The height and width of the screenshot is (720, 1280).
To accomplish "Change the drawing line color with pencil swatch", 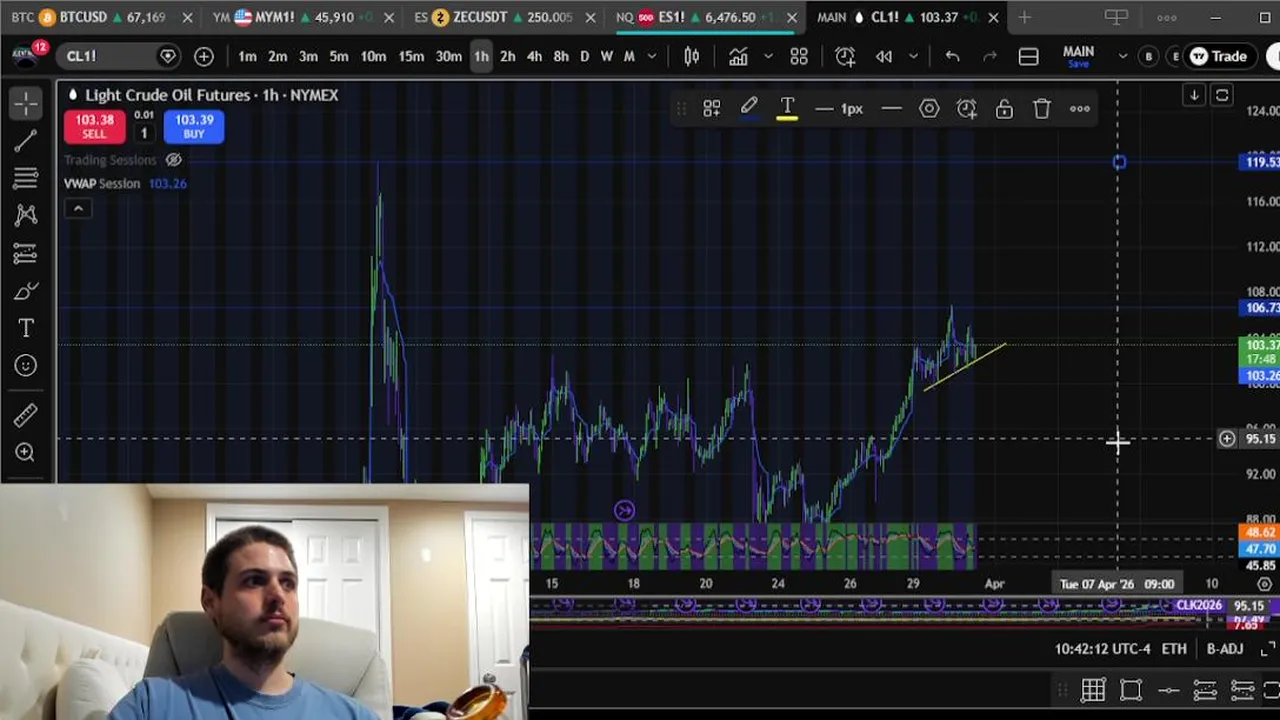I will point(749,108).
